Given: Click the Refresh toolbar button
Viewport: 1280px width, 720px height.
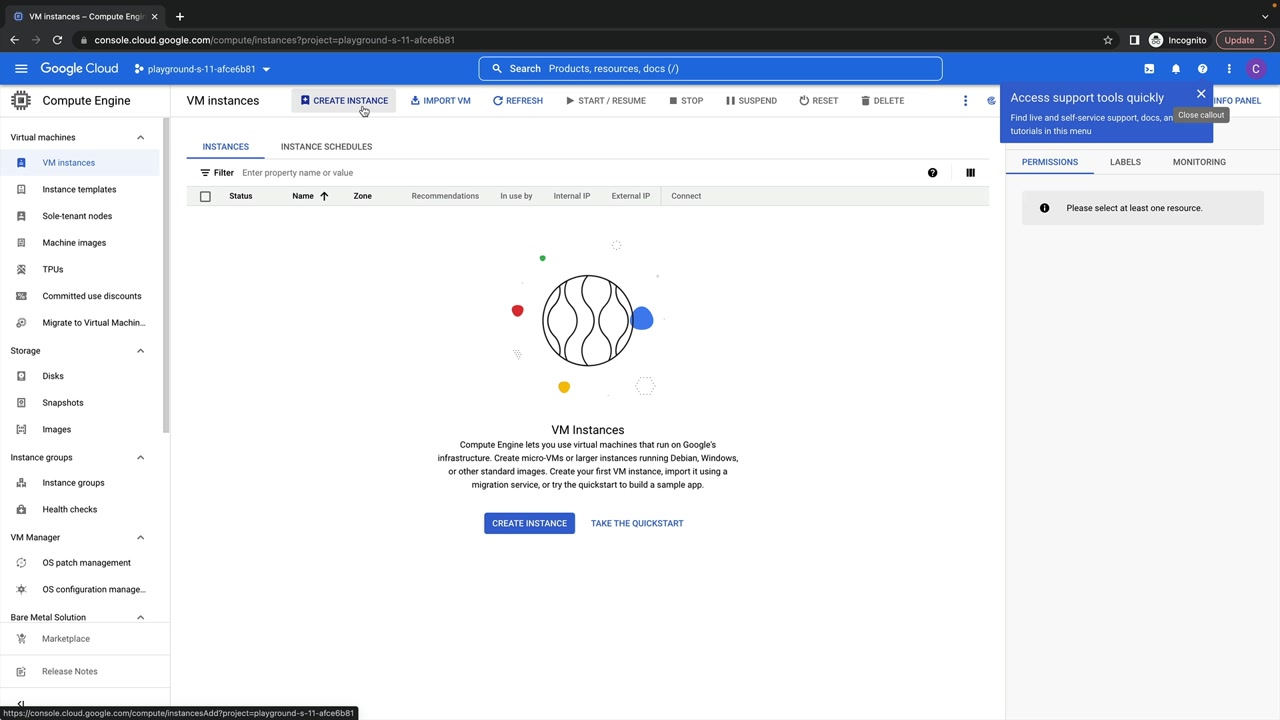Looking at the screenshot, I should pos(518,101).
